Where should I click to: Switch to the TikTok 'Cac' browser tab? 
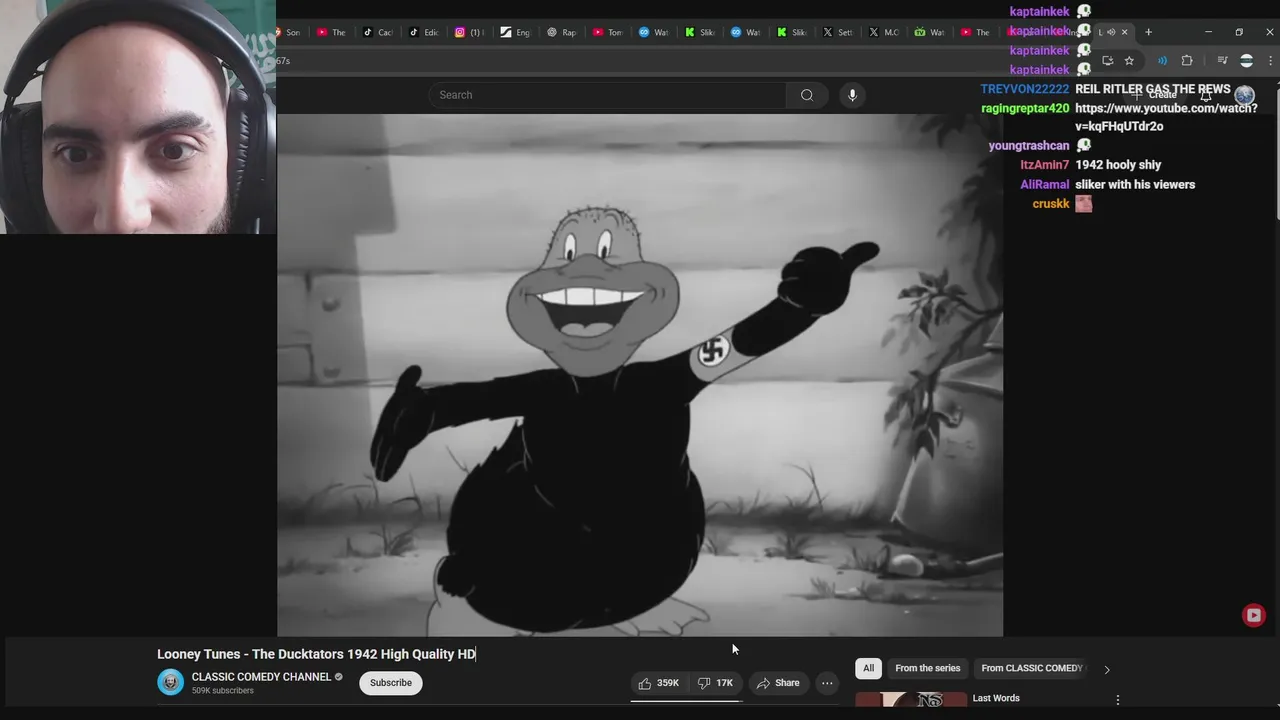coord(377,32)
